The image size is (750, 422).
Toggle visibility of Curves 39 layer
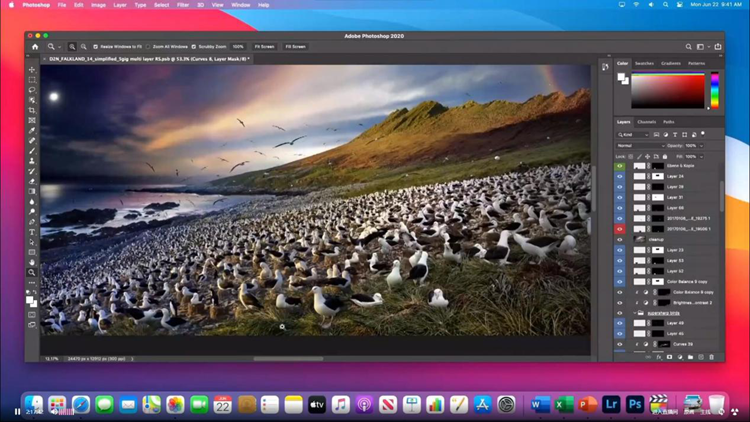tap(619, 344)
